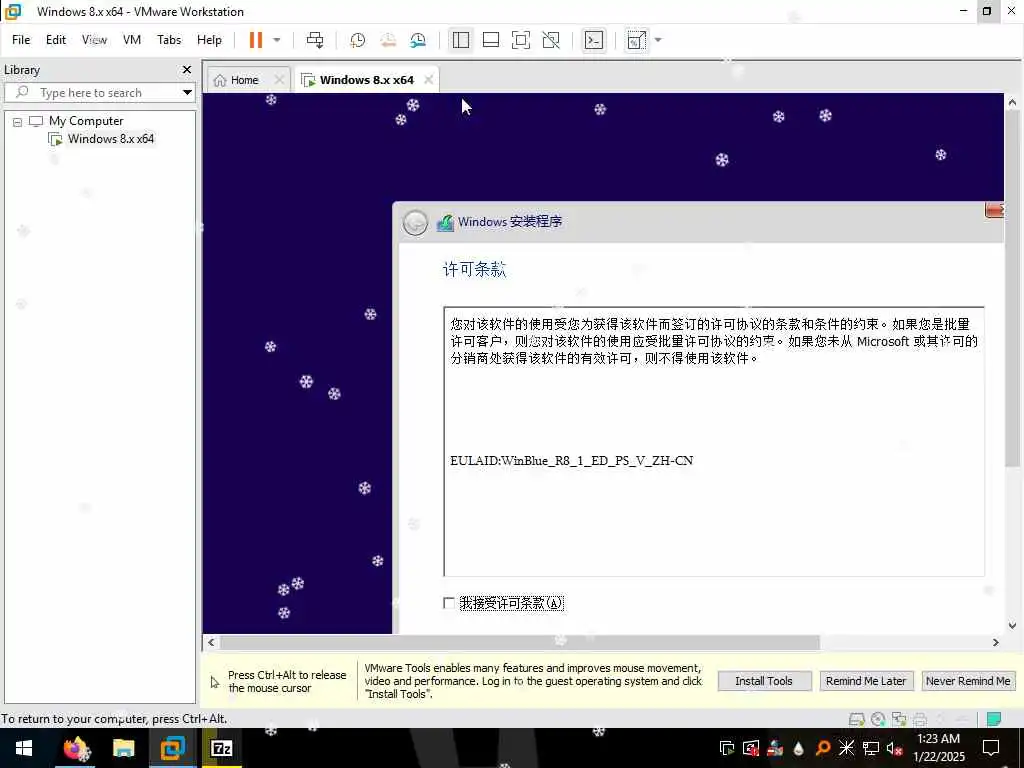This screenshot has height=768, width=1024.
Task: Enter full screen mode icon
Action: [520, 40]
